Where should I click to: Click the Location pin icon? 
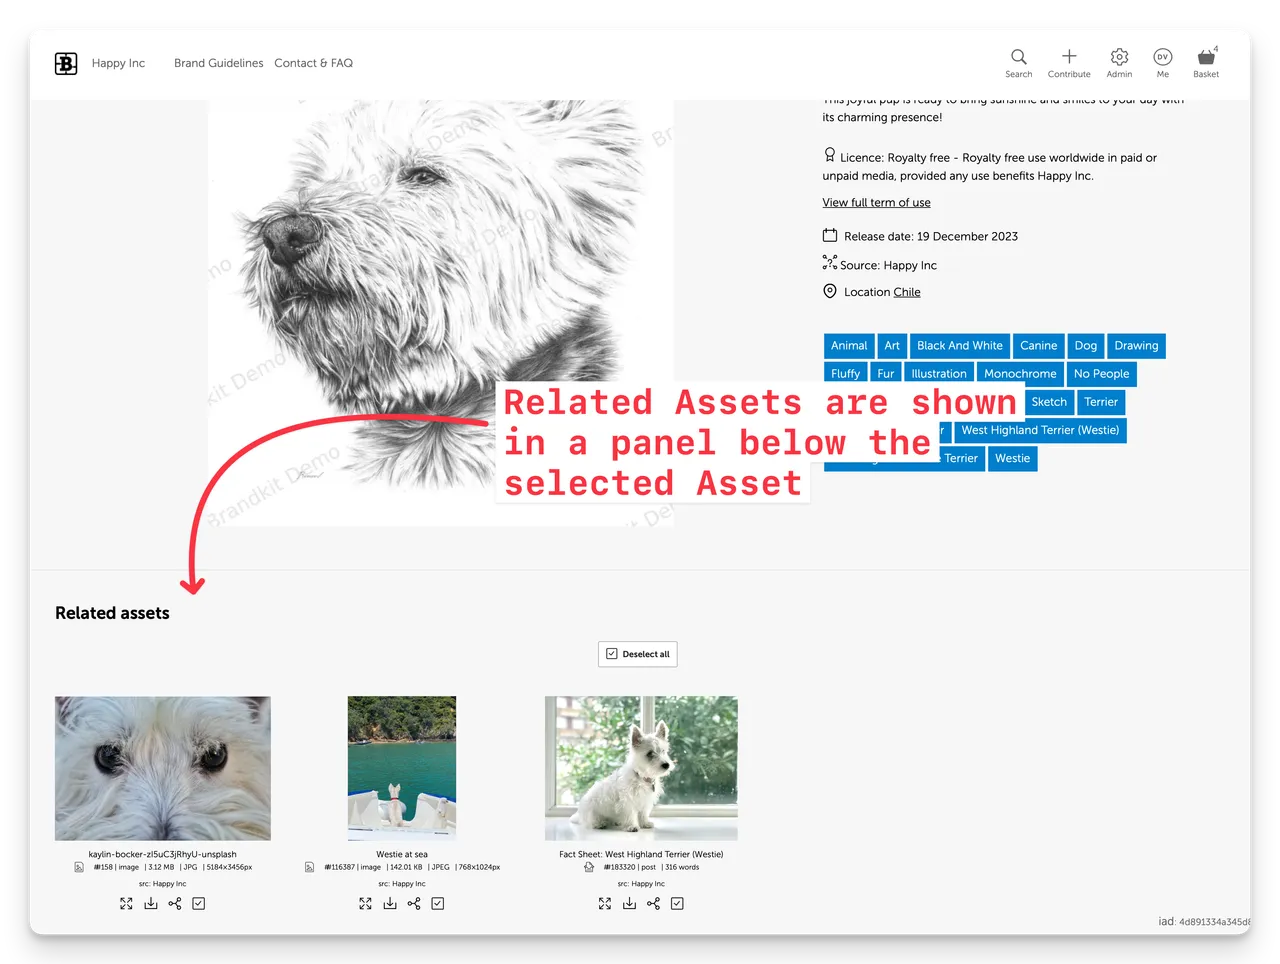[x=830, y=291]
